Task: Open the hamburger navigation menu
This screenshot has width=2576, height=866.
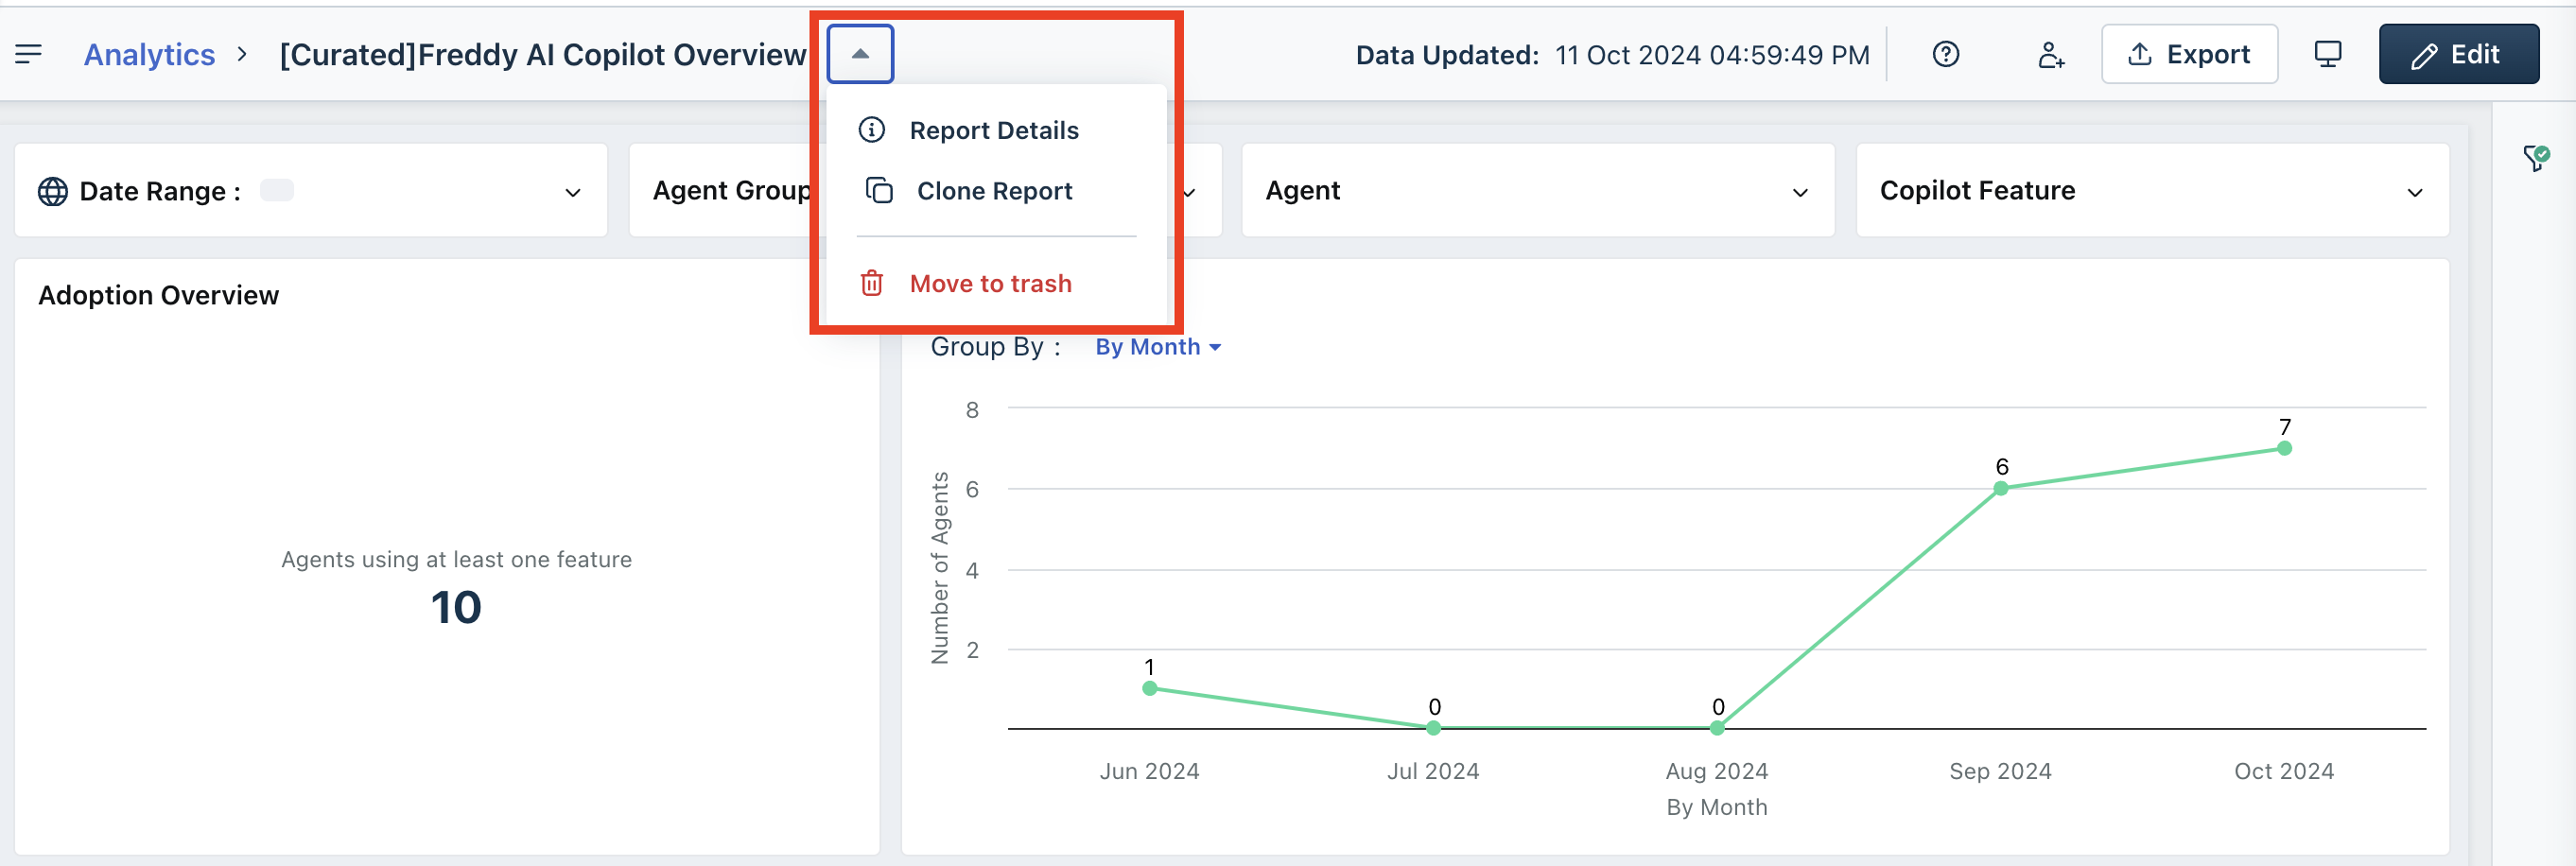Action: coord(28,54)
